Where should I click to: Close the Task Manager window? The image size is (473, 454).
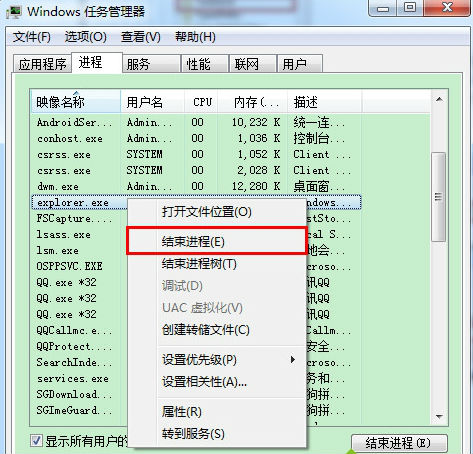pyautogui.click(x=447, y=8)
